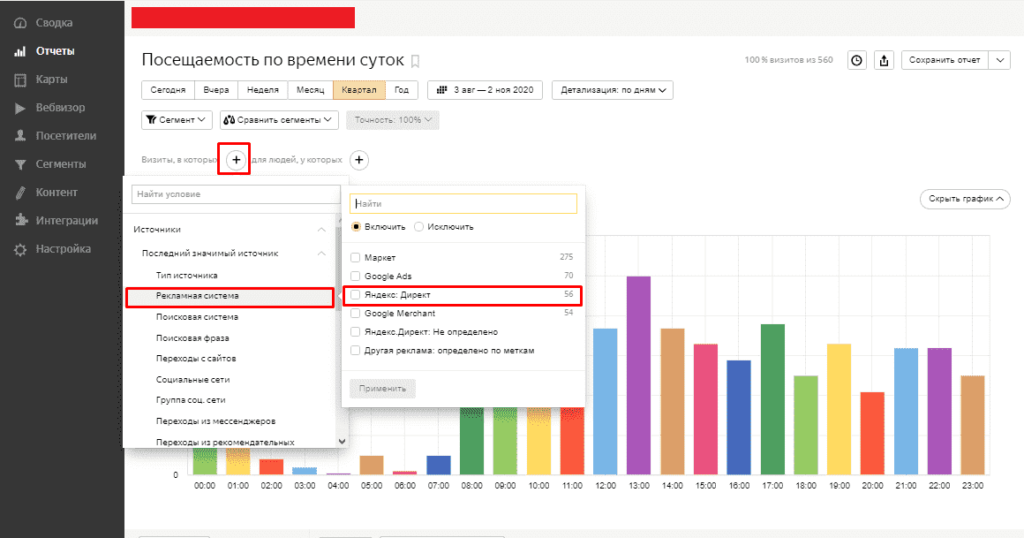Click the purple 13:00 chart bar
This screenshot has height=538, width=1024.
(x=638, y=374)
